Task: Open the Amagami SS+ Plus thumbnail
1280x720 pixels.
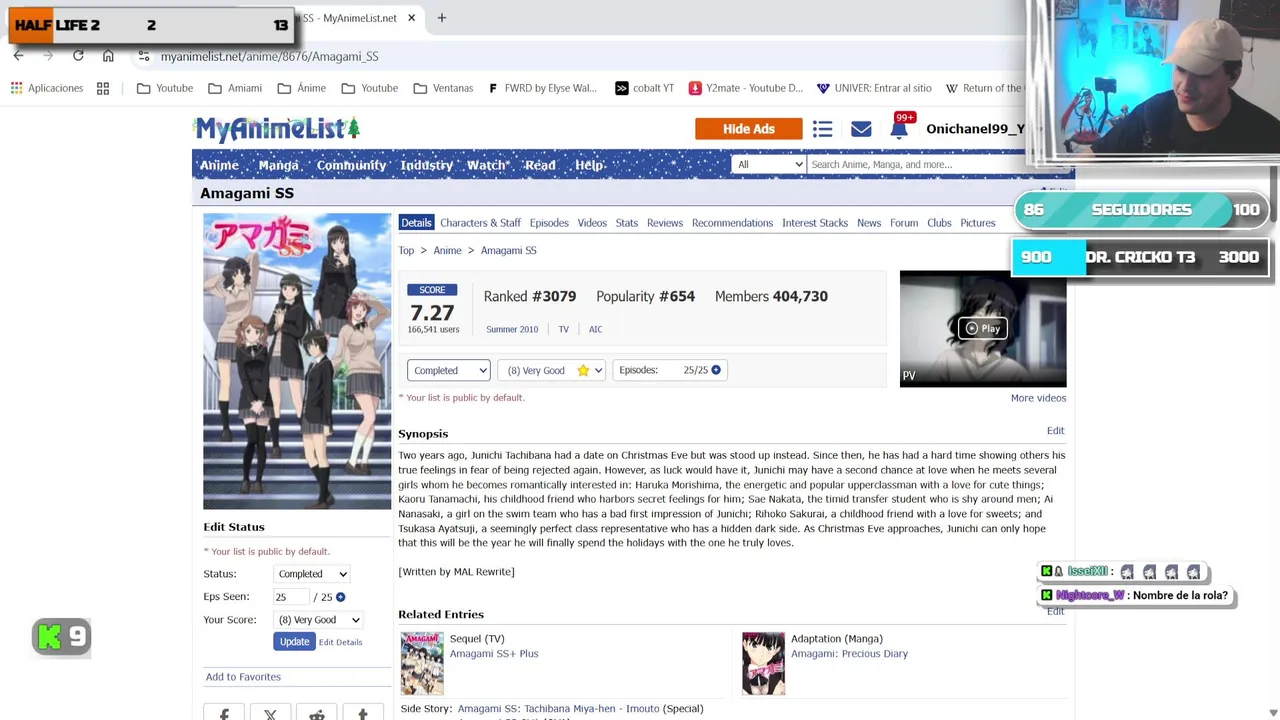Action: (x=422, y=662)
